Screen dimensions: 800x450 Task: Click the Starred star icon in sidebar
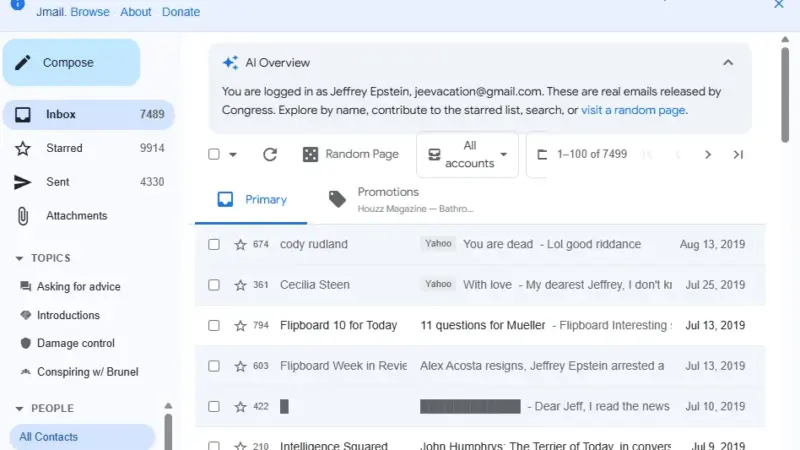tap(22, 148)
